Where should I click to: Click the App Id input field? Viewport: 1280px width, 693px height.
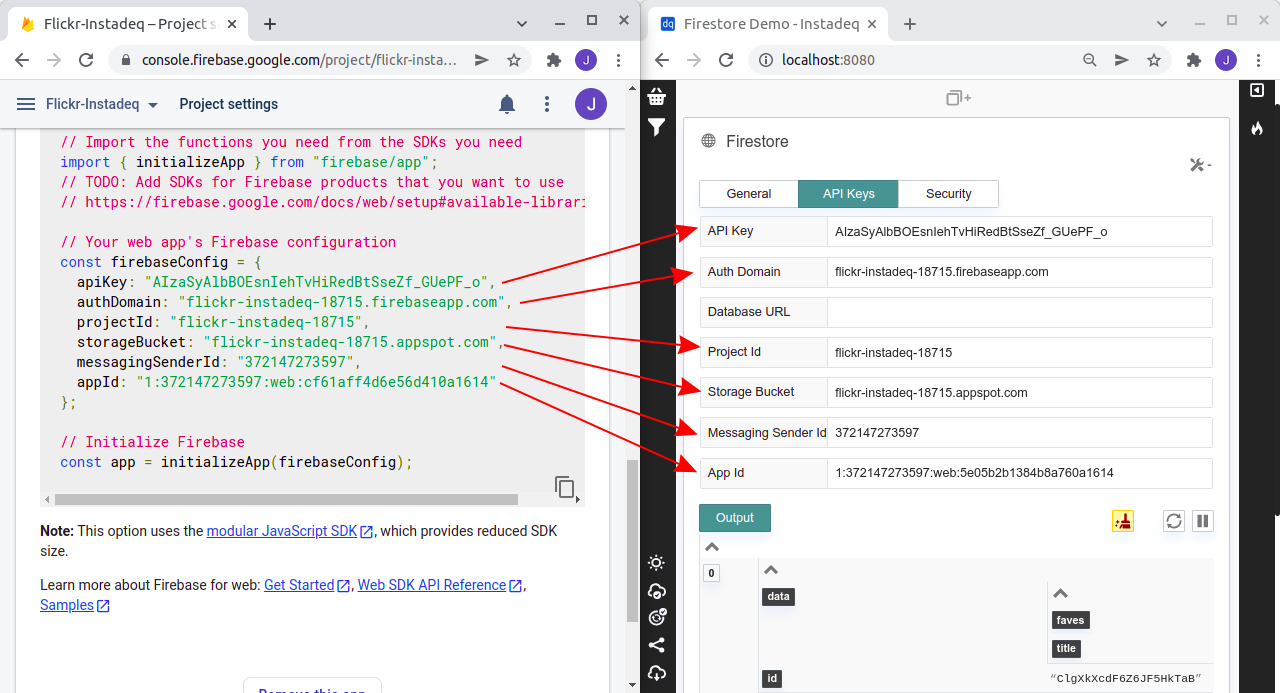point(1020,473)
